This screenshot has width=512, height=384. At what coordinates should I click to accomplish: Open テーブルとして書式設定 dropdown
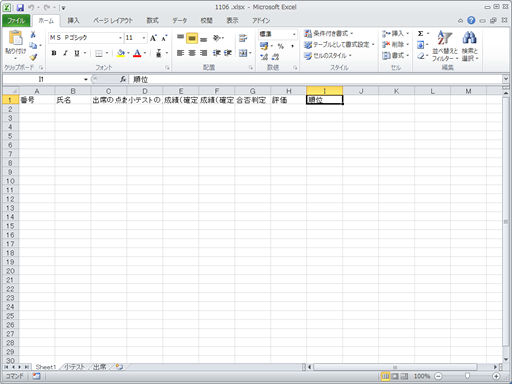(340, 45)
